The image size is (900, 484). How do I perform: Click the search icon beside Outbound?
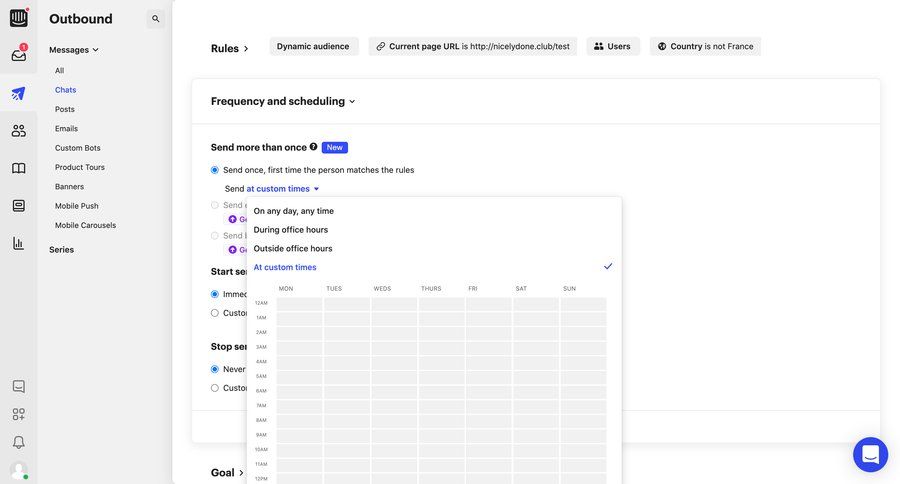pos(156,19)
